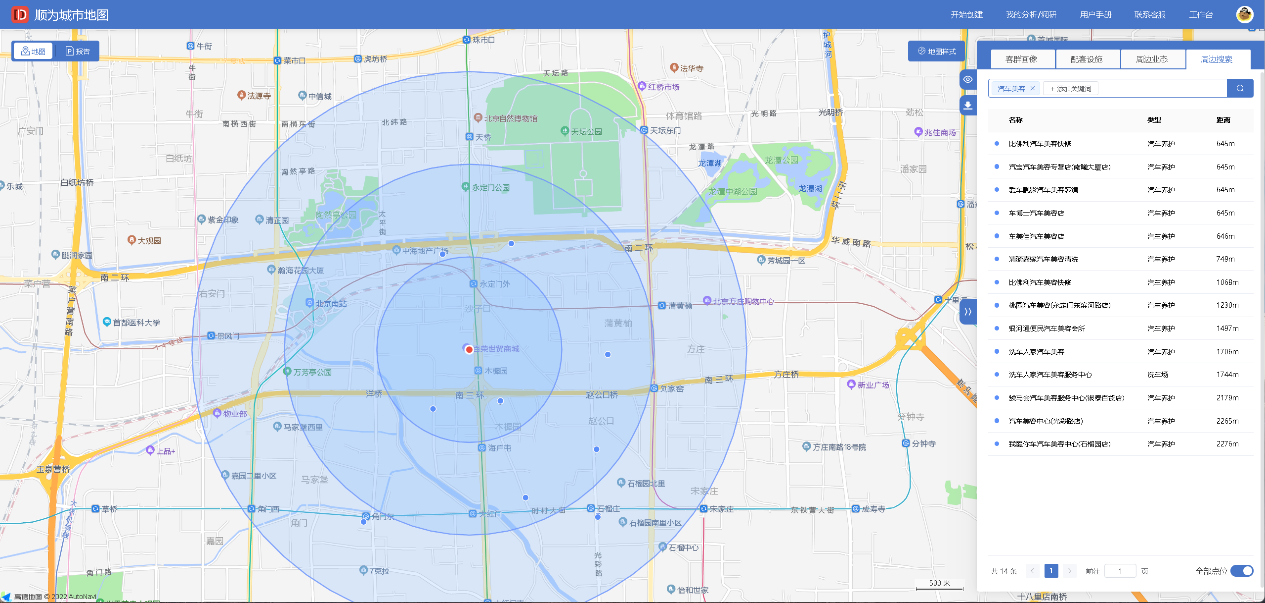Open the user avatar menu
Image resolution: width=1265 pixels, height=603 pixels.
pyautogui.click(x=1245, y=14)
